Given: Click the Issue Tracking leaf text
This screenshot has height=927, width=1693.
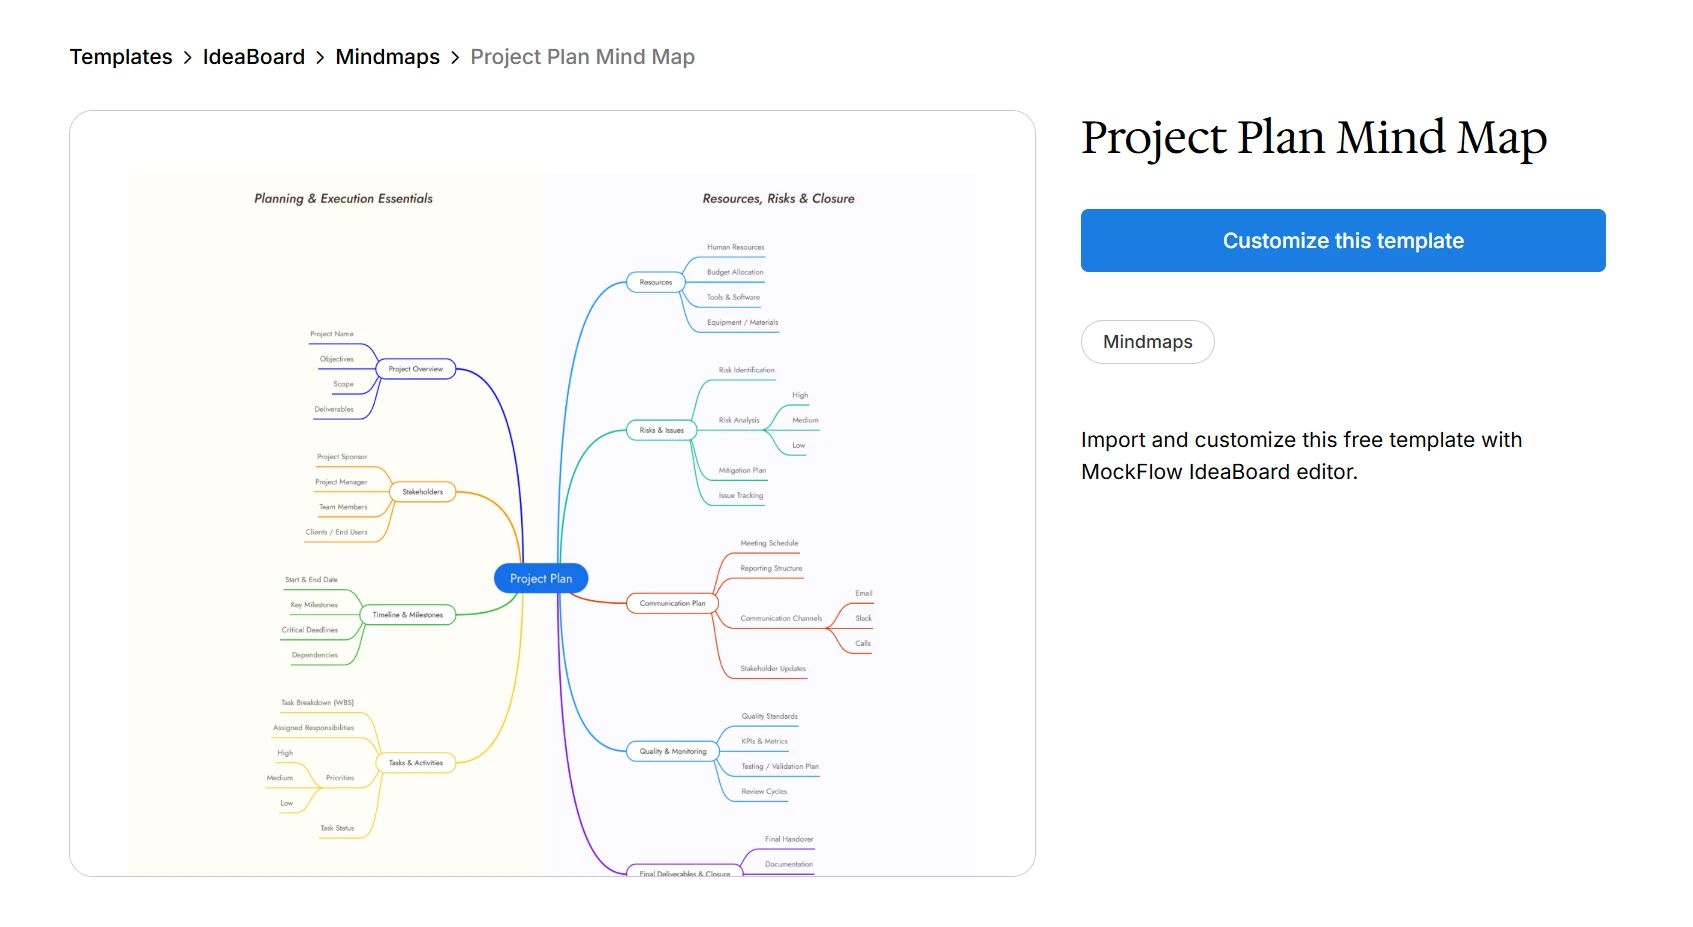Looking at the screenshot, I should 741,495.
